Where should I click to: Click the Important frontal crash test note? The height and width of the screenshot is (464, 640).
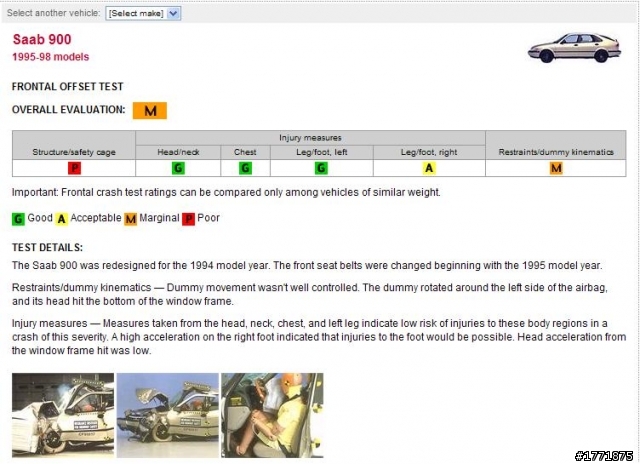[226, 192]
